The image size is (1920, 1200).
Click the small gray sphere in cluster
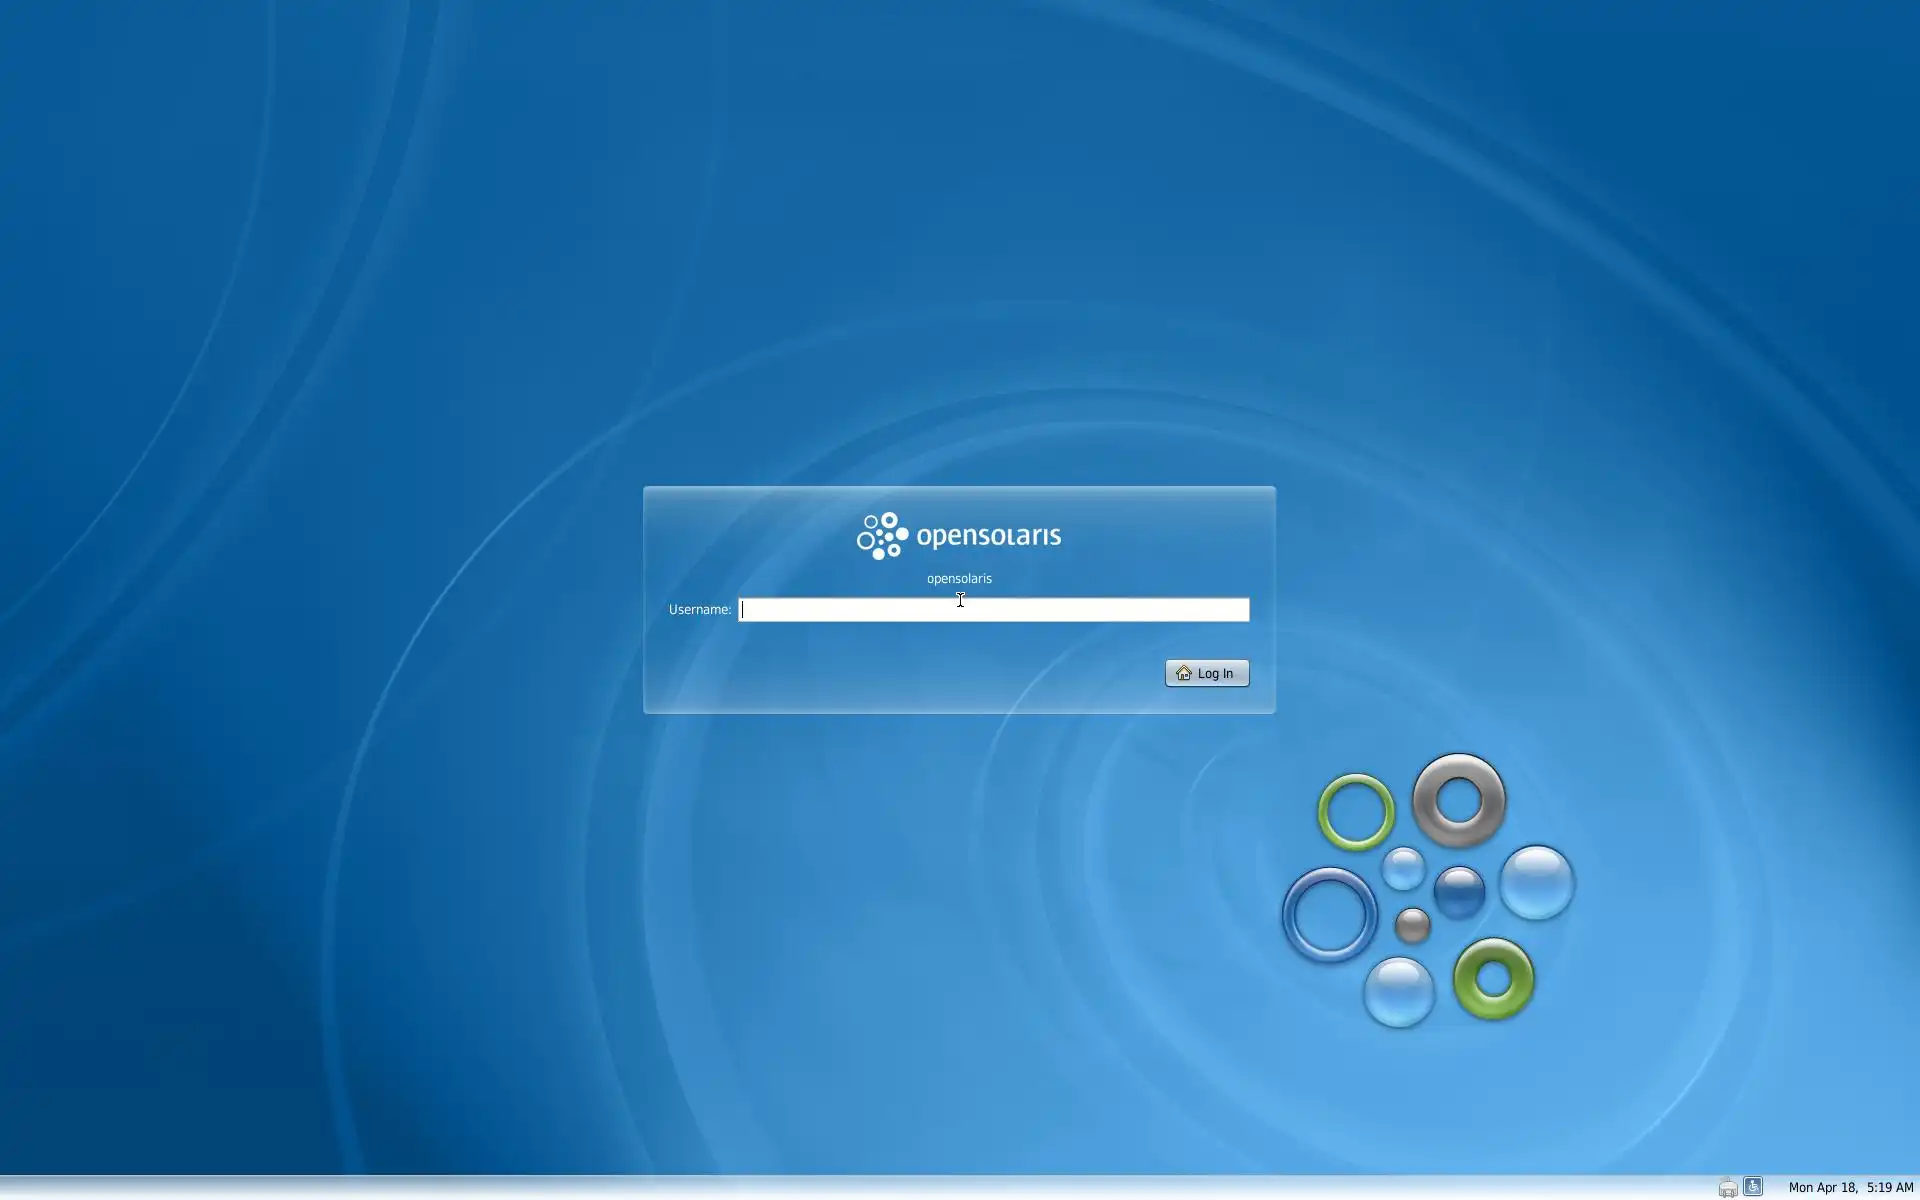[x=1412, y=925]
